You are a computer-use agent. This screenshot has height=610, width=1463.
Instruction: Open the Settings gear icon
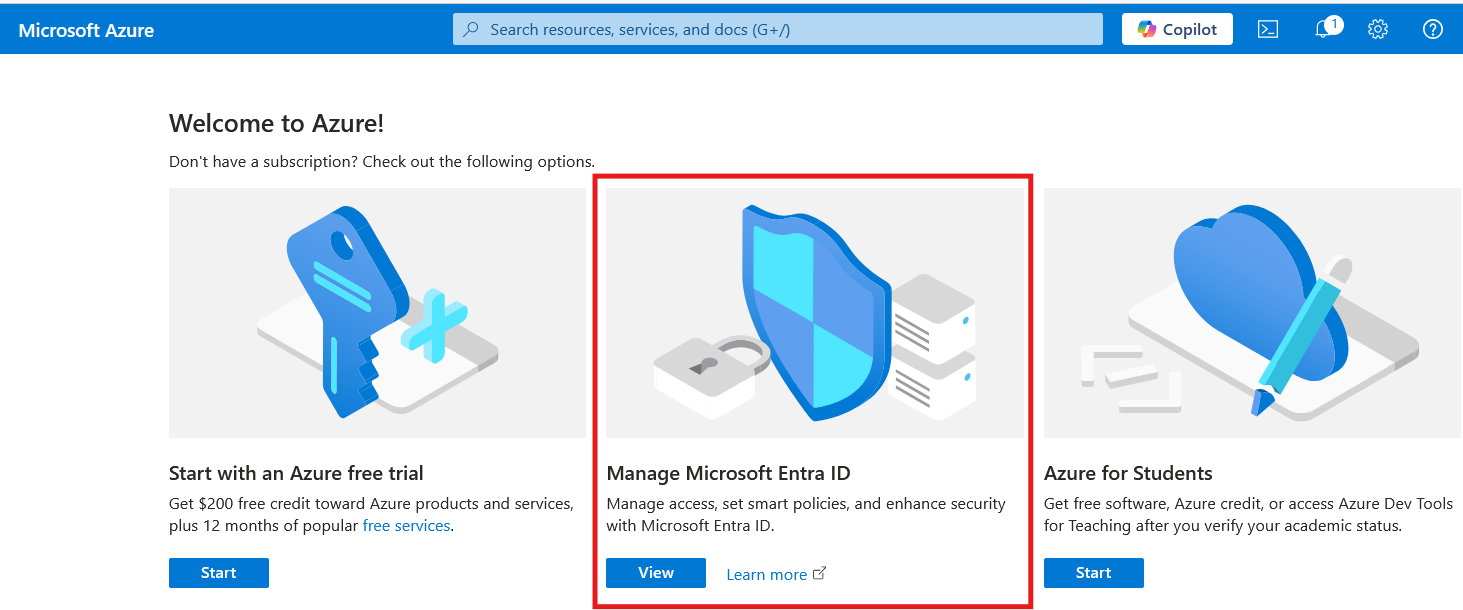[1378, 29]
